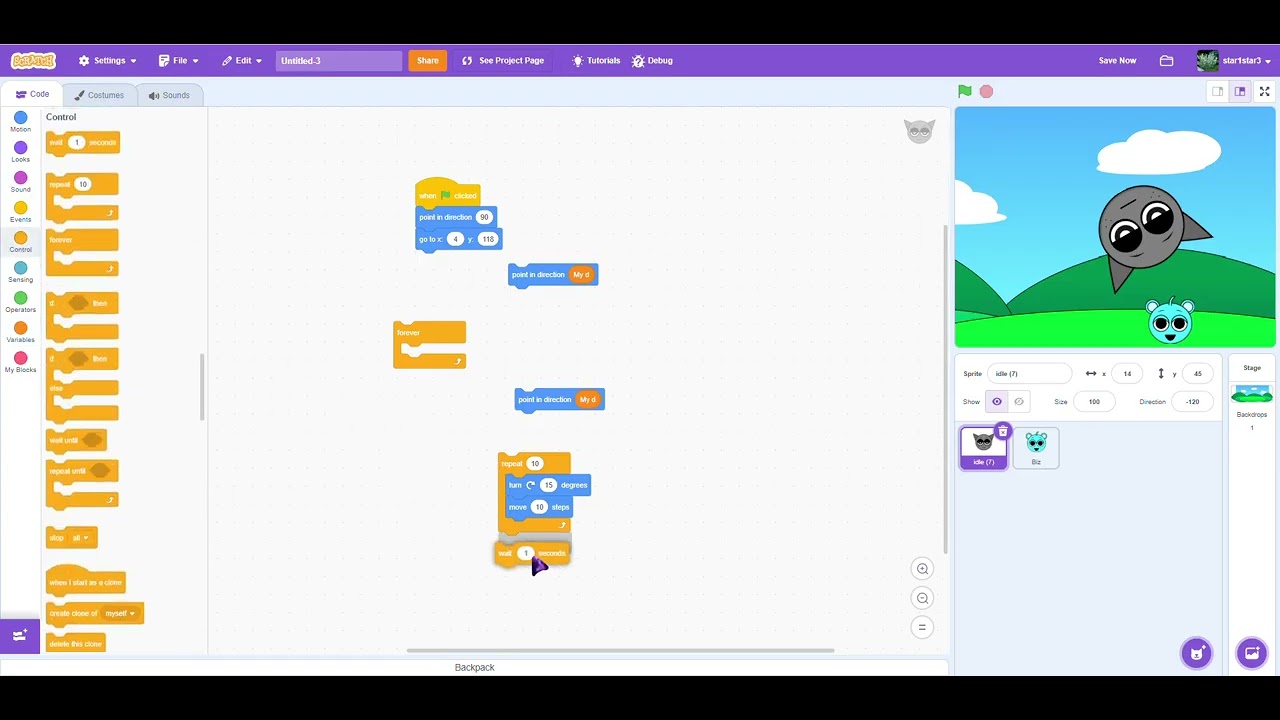This screenshot has width=1280, height=720.
Task: Switch to the Costumes tab
Action: point(99,95)
